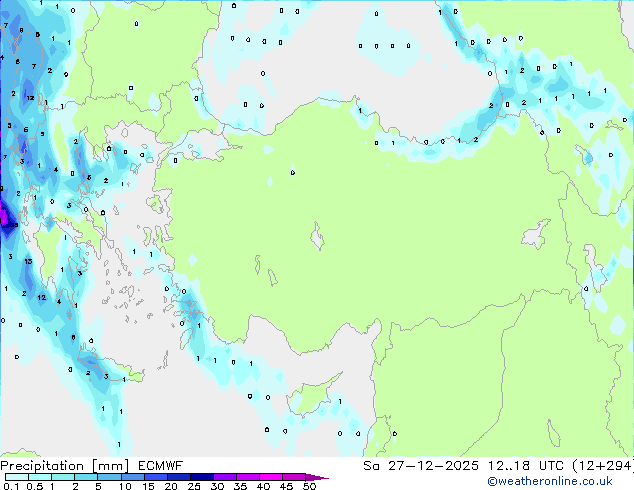
Task: Select the 35–40 mm purple swatch
Action: click(x=247, y=477)
